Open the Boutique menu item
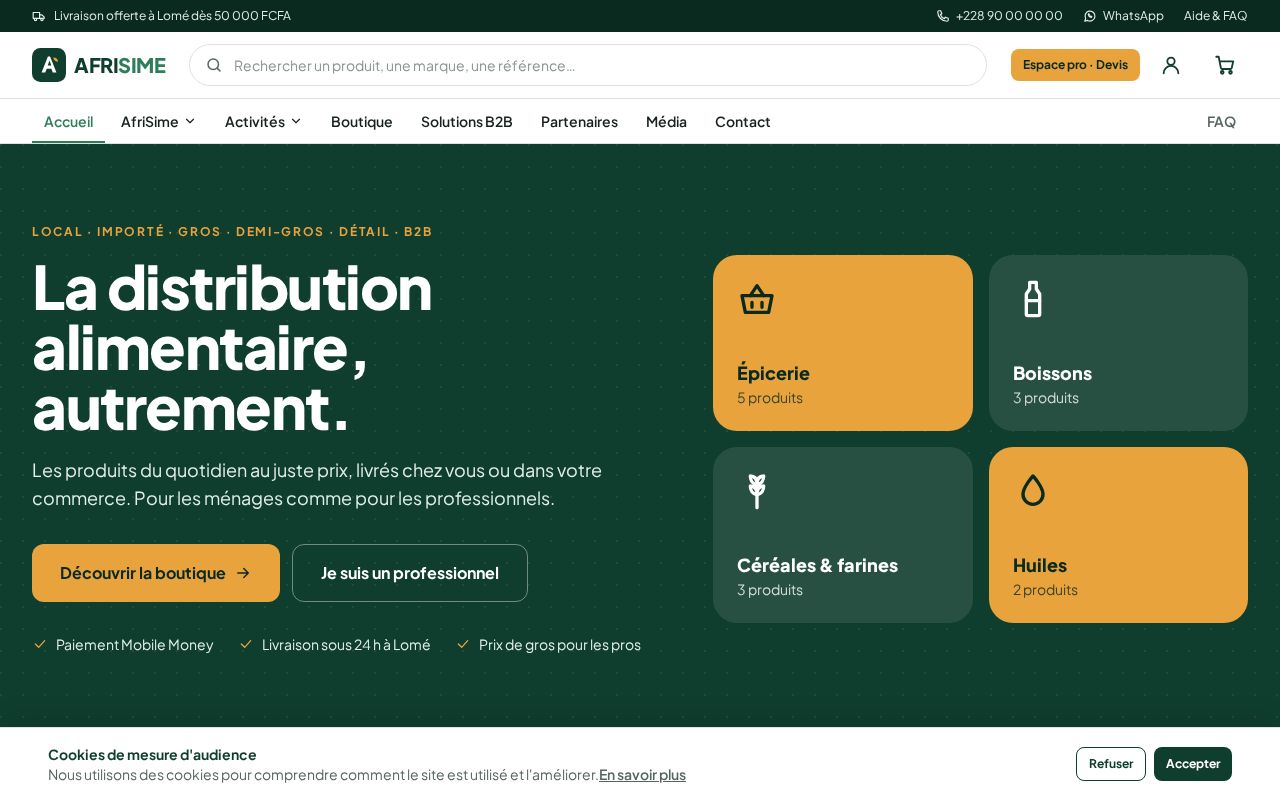Viewport: 1280px width, 800px height. point(362,121)
